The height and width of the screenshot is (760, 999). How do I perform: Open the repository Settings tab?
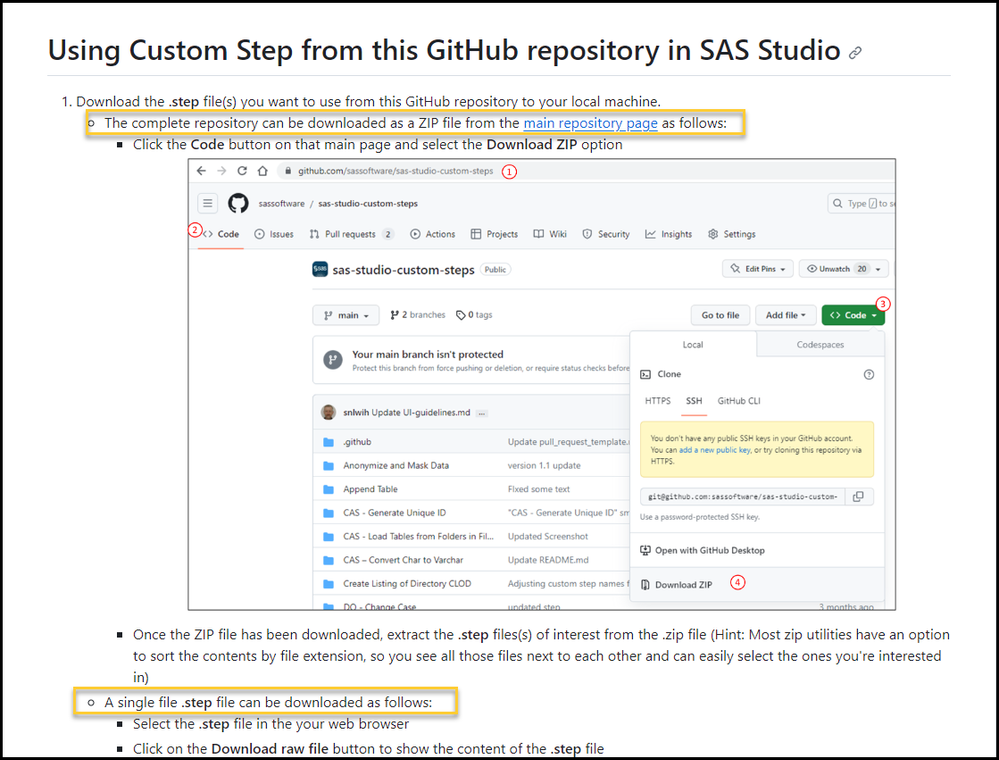point(731,234)
